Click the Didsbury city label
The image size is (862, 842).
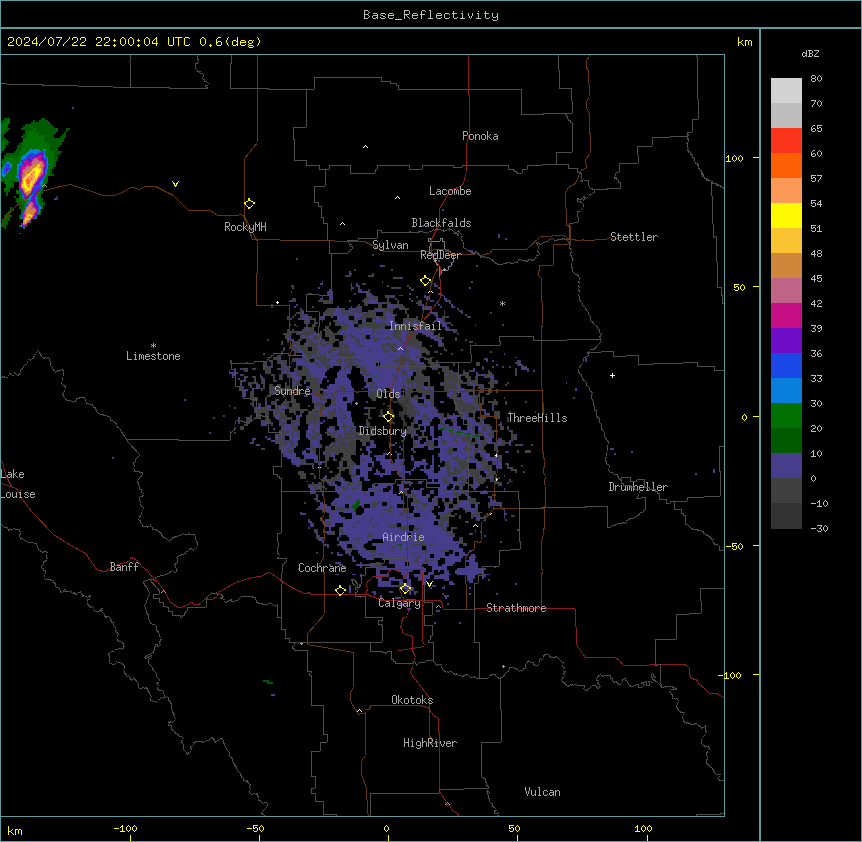coord(383,431)
